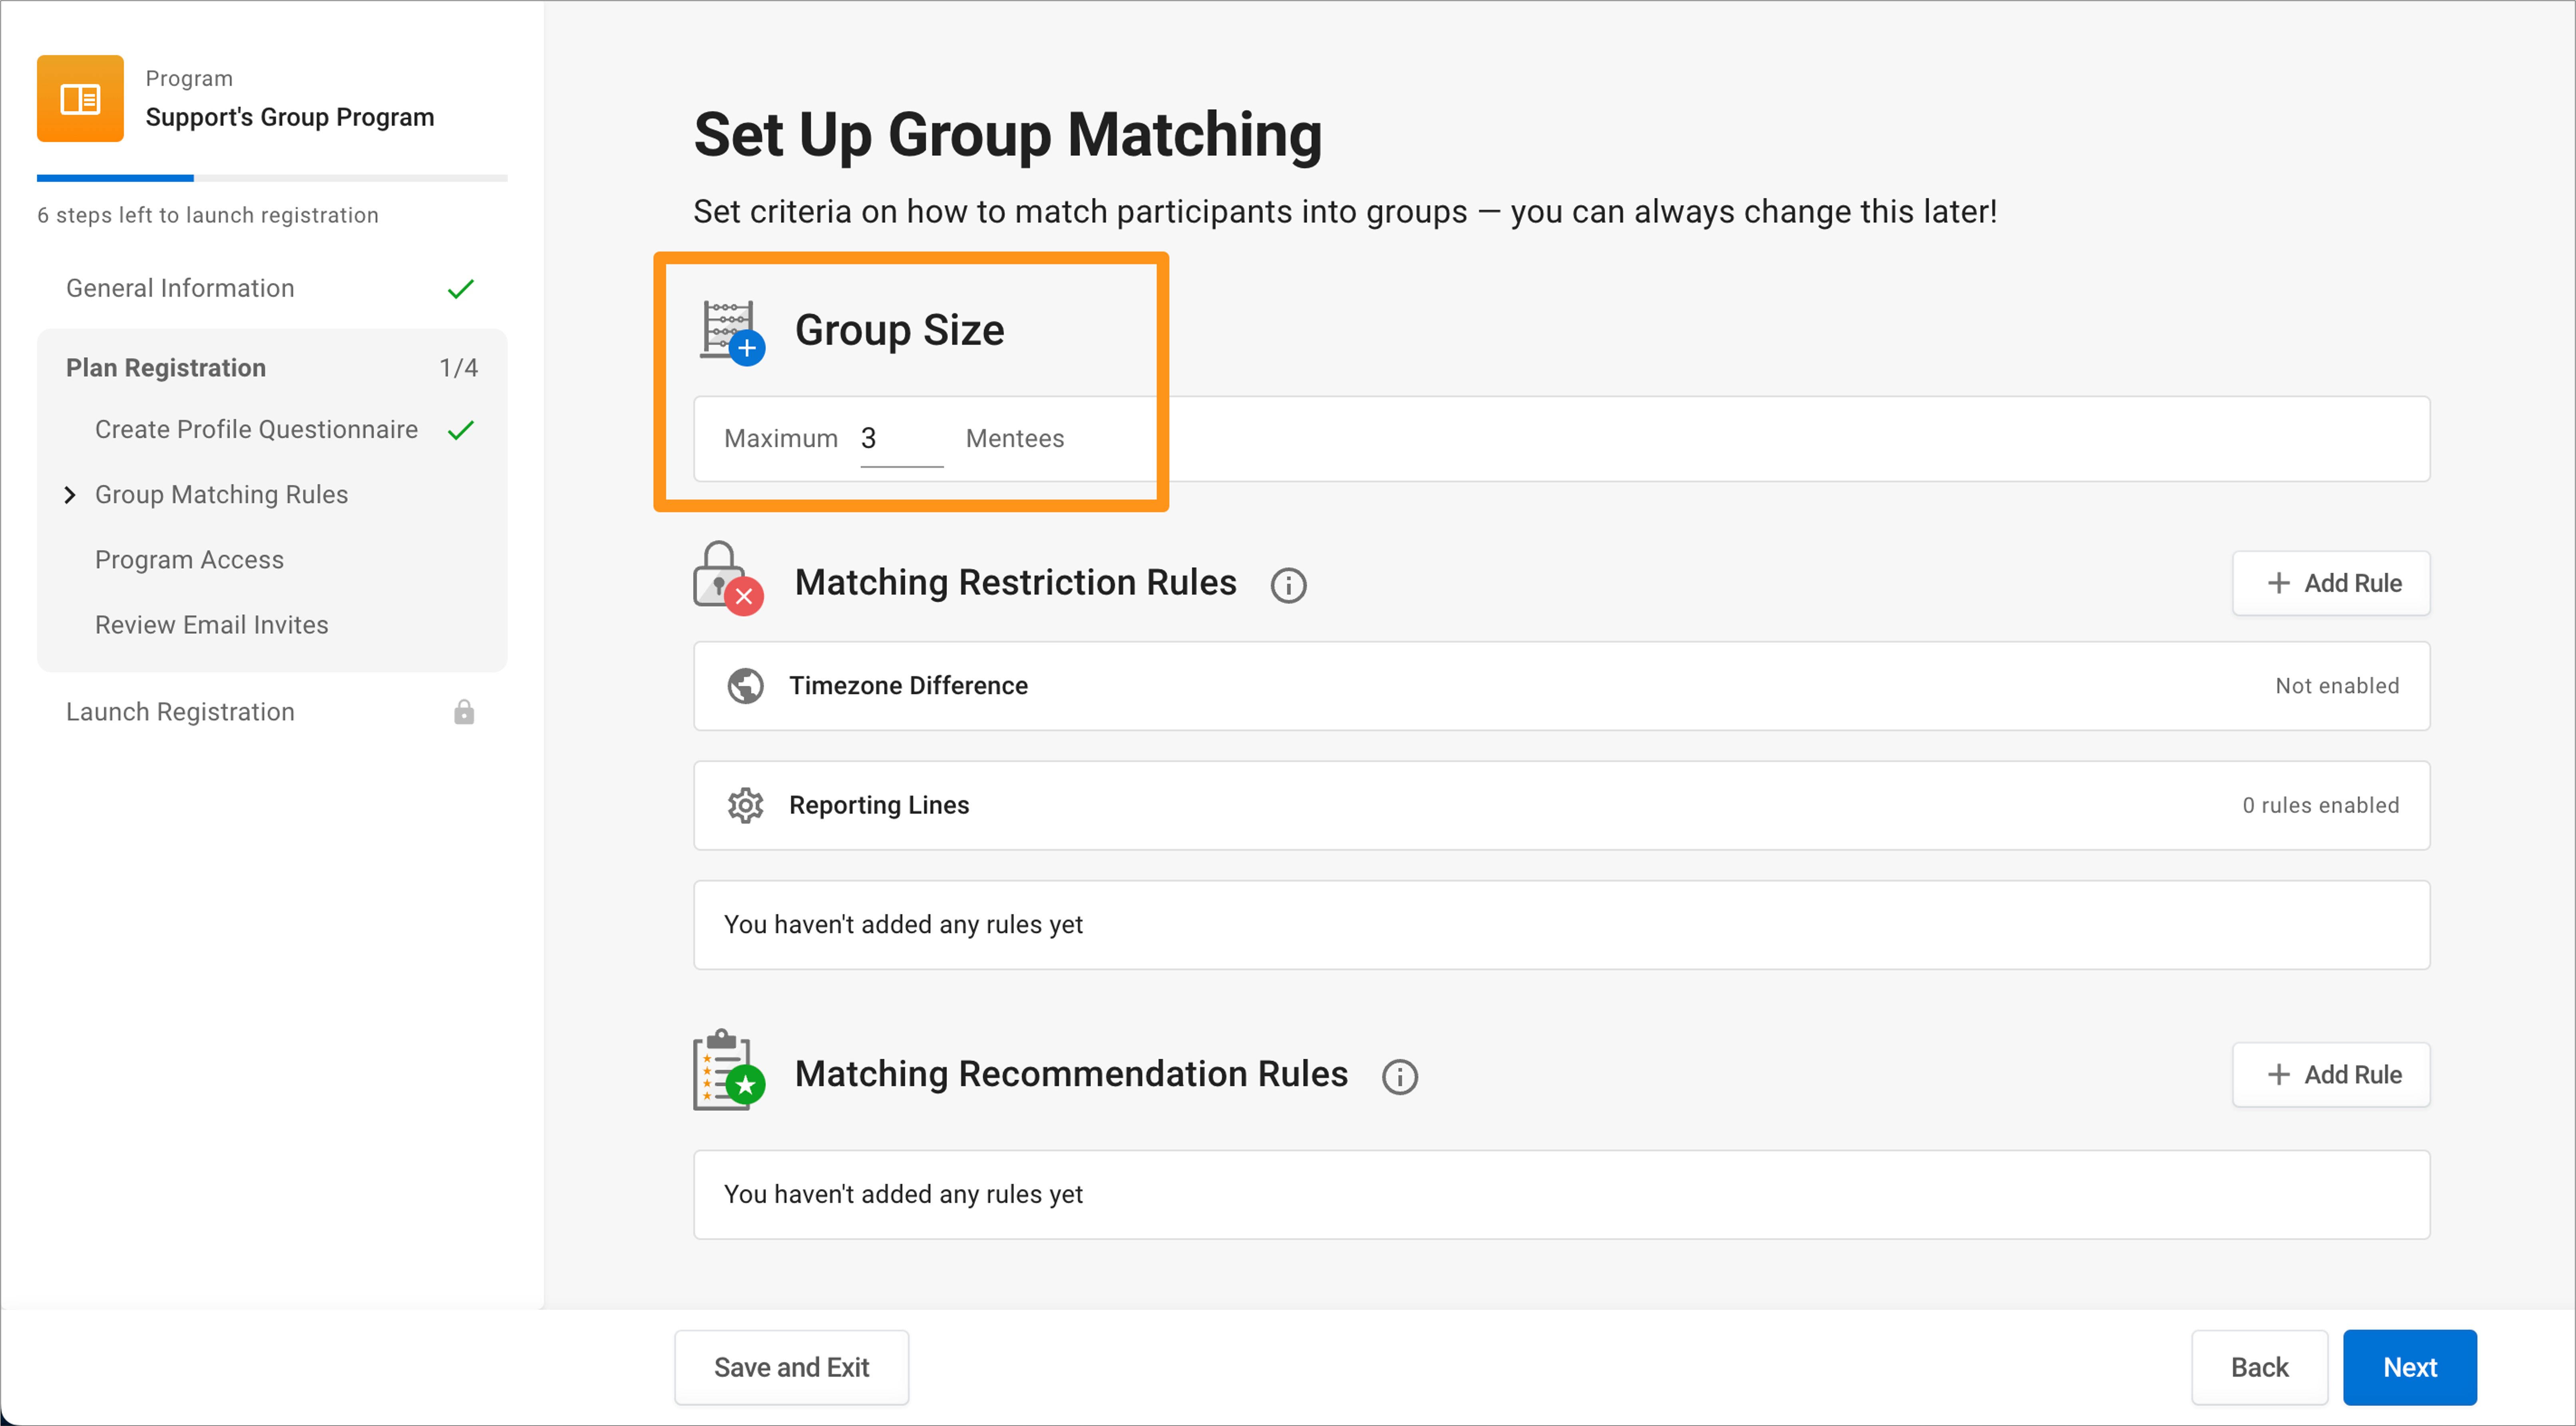This screenshot has width=2576, height=1426.
Task: Open info tooltip for Matching Recommendation Rules
Action: coord(1399,1077)
